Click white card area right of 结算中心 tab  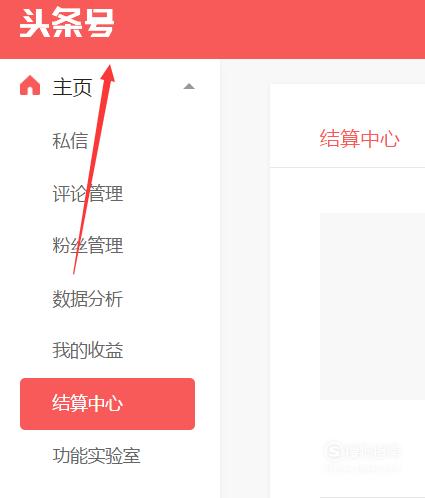(413, 139)
